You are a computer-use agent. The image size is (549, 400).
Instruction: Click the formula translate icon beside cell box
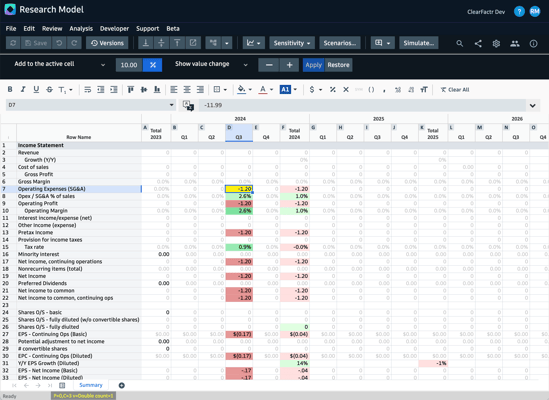coord(188,105)
